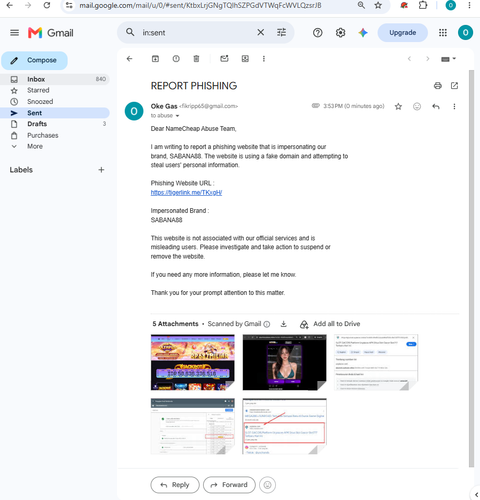Open Google account avatar in Gmail header

pyautogui.click(x=465, y=33)
